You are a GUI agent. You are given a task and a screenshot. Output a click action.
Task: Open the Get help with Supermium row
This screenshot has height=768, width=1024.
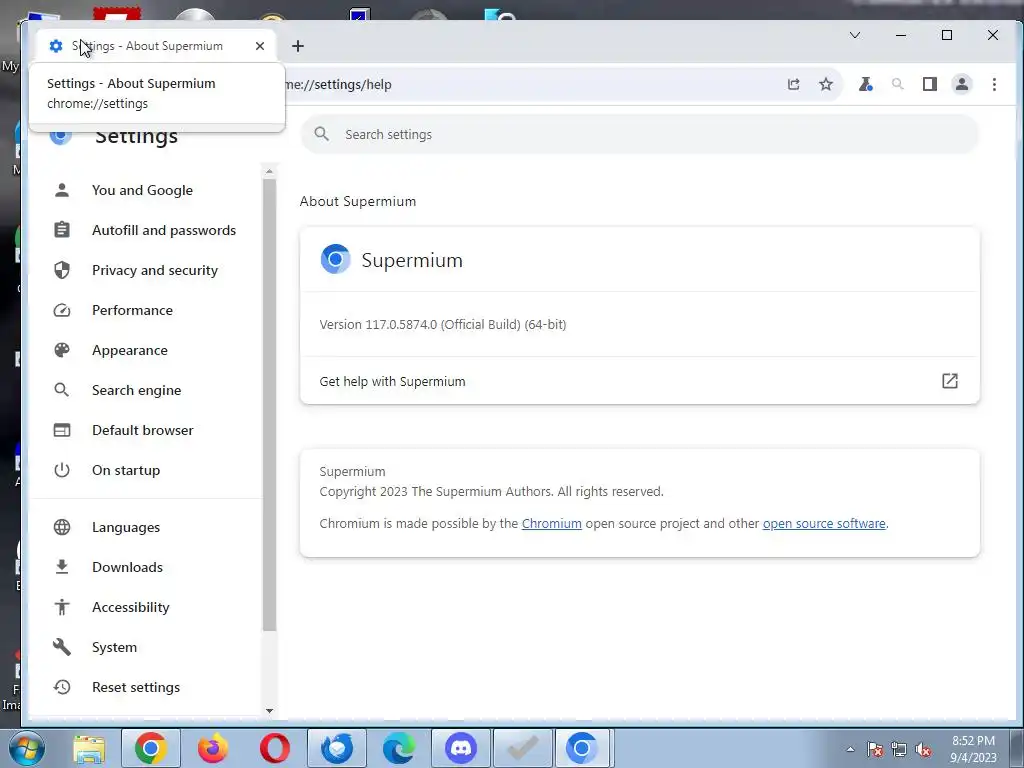pyautogui.click(x=639, y=381)
